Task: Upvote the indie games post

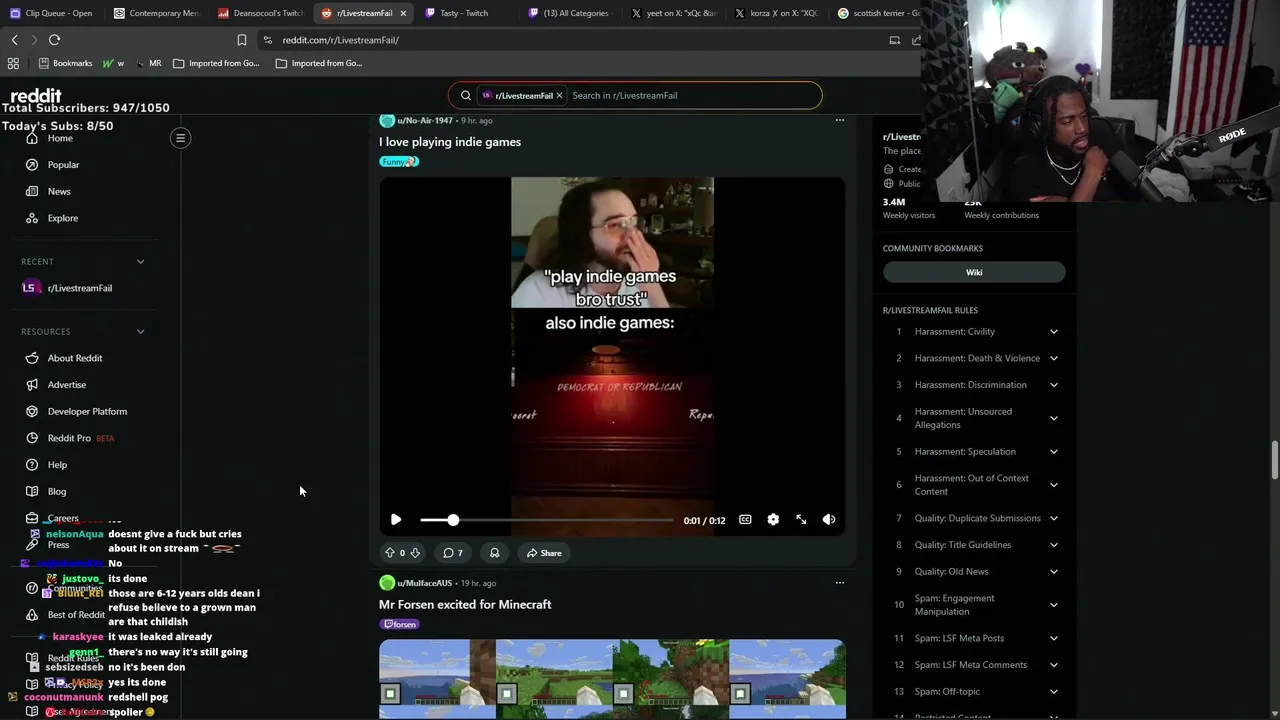Action: (x=390, y=553)
